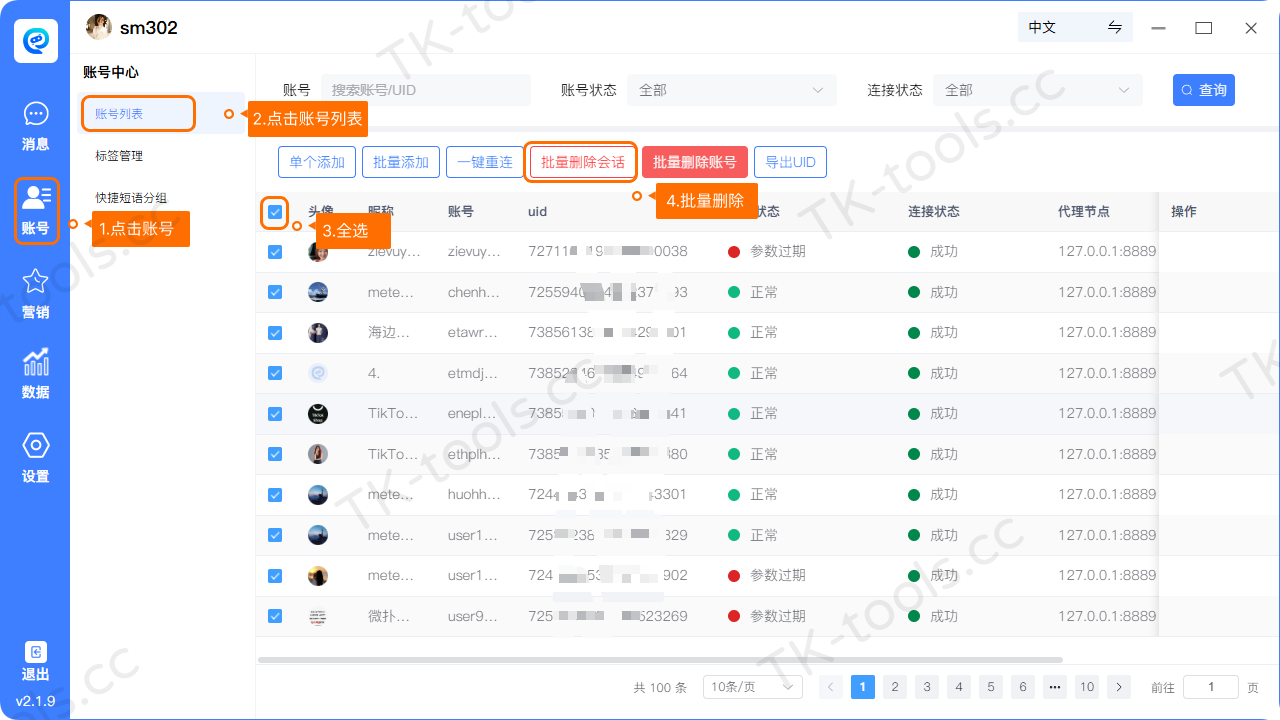Open the 数据 data section
The image size is (1280, 720).
(35, 374)
